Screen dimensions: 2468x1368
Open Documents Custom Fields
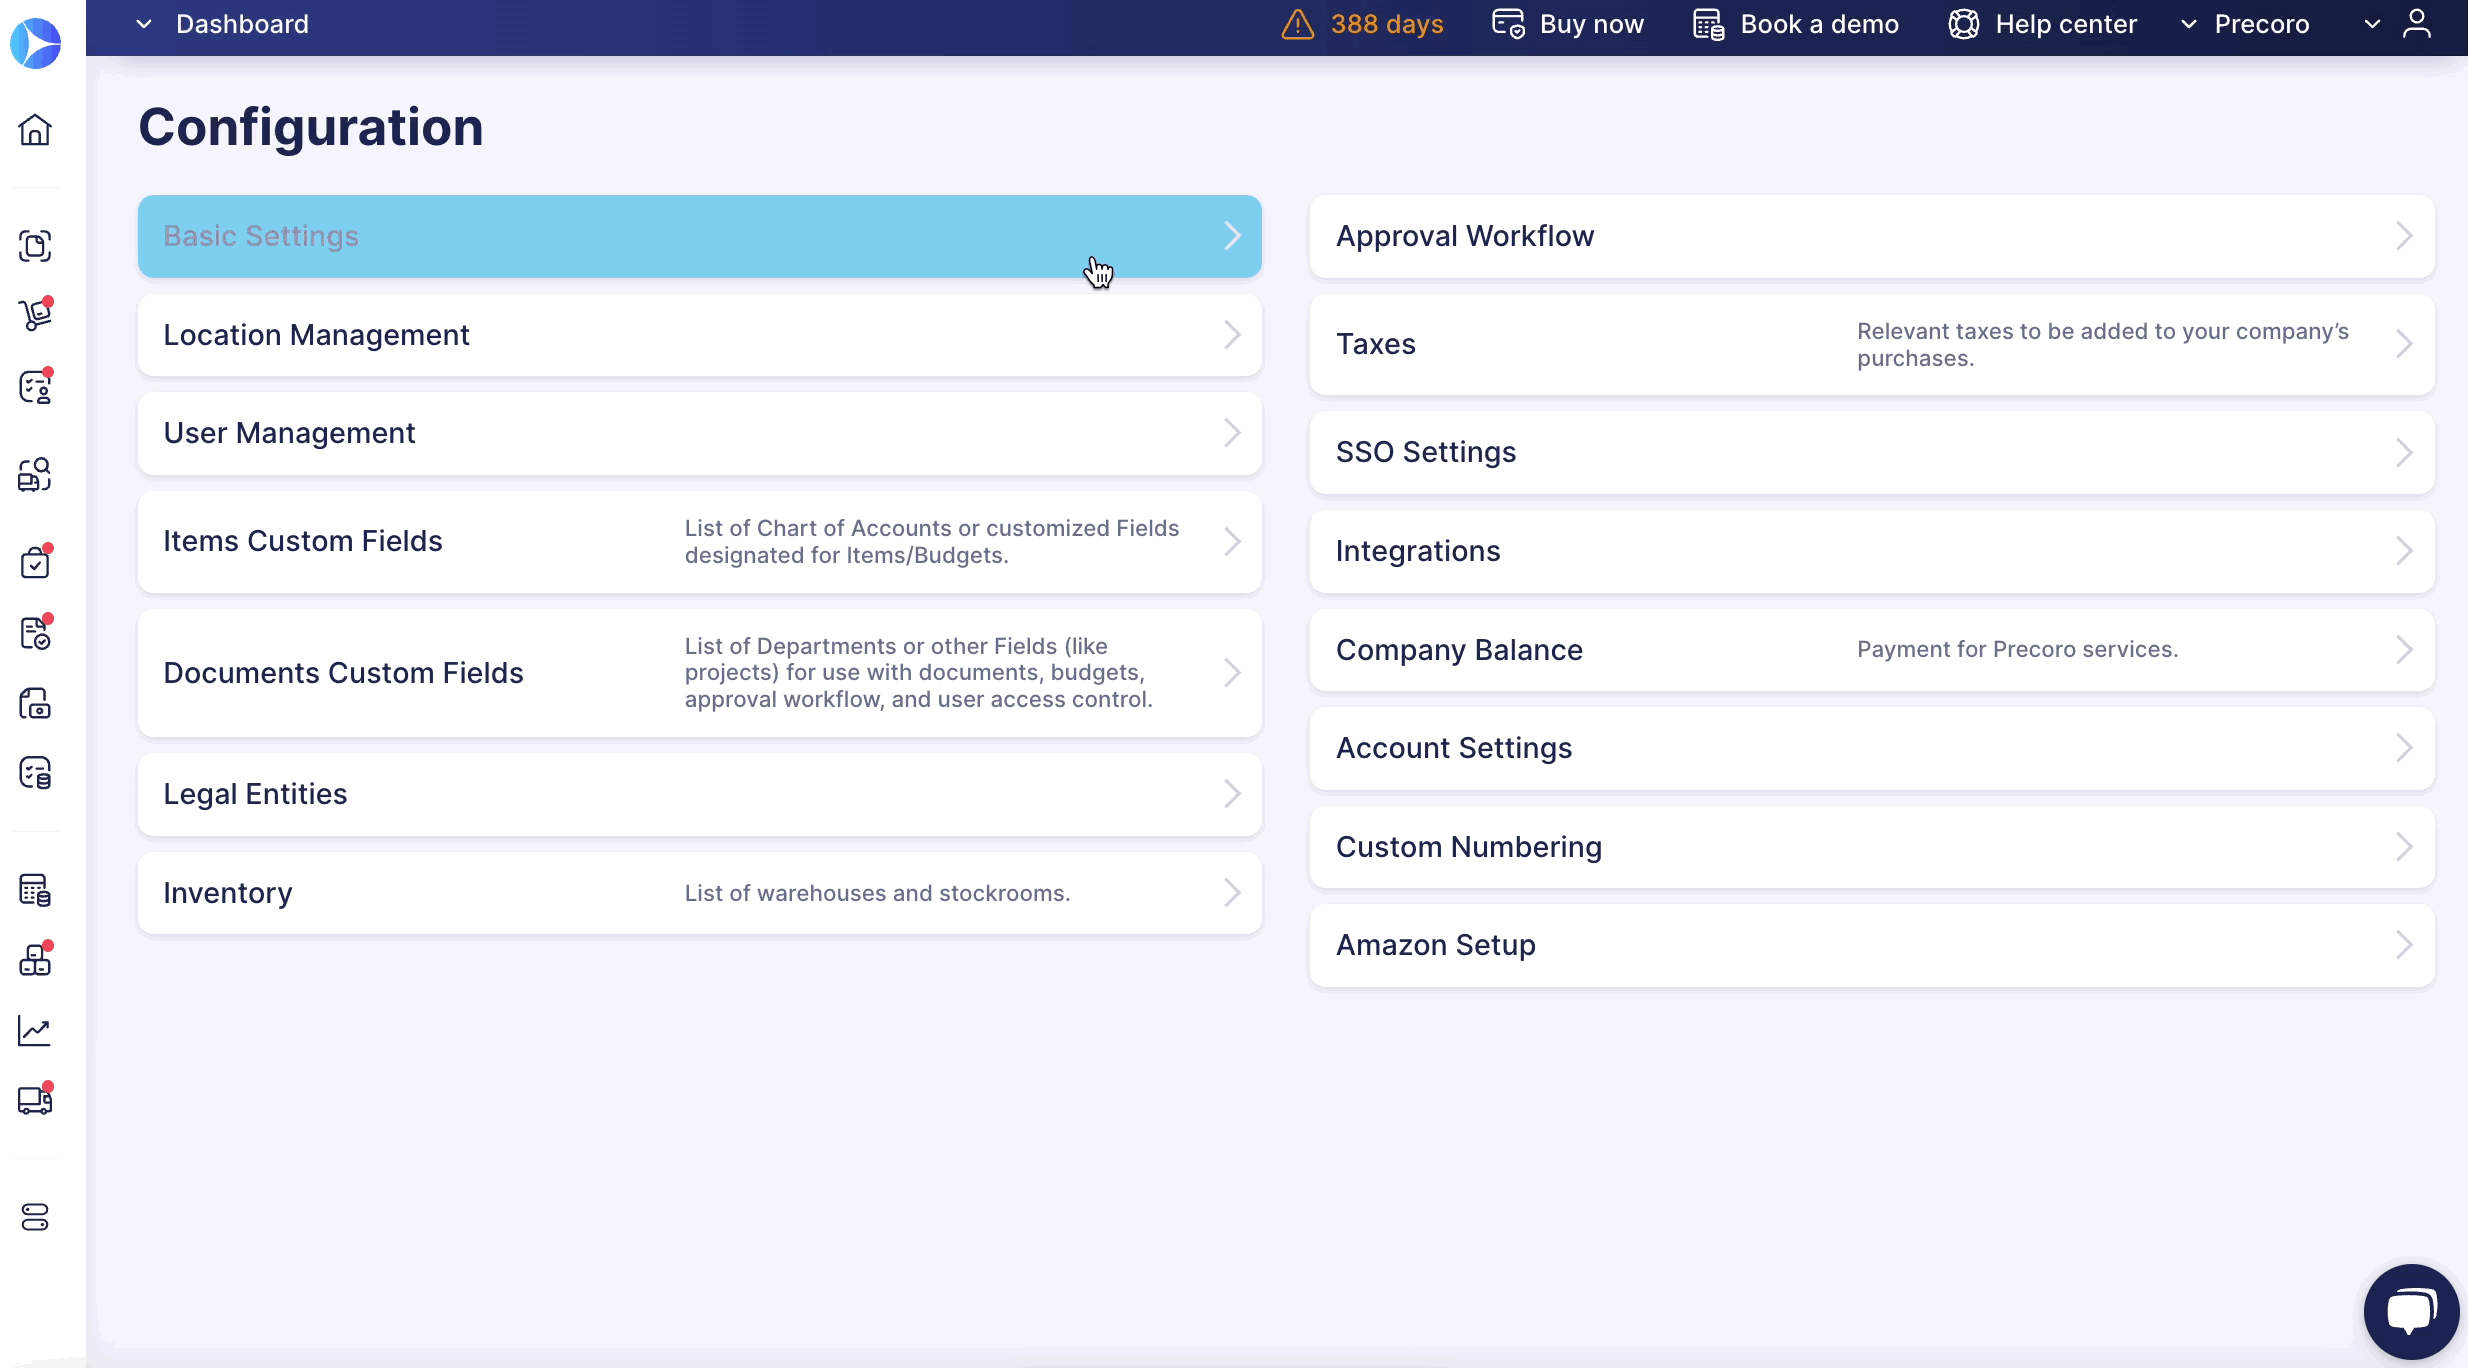click(x=700, y=673)
